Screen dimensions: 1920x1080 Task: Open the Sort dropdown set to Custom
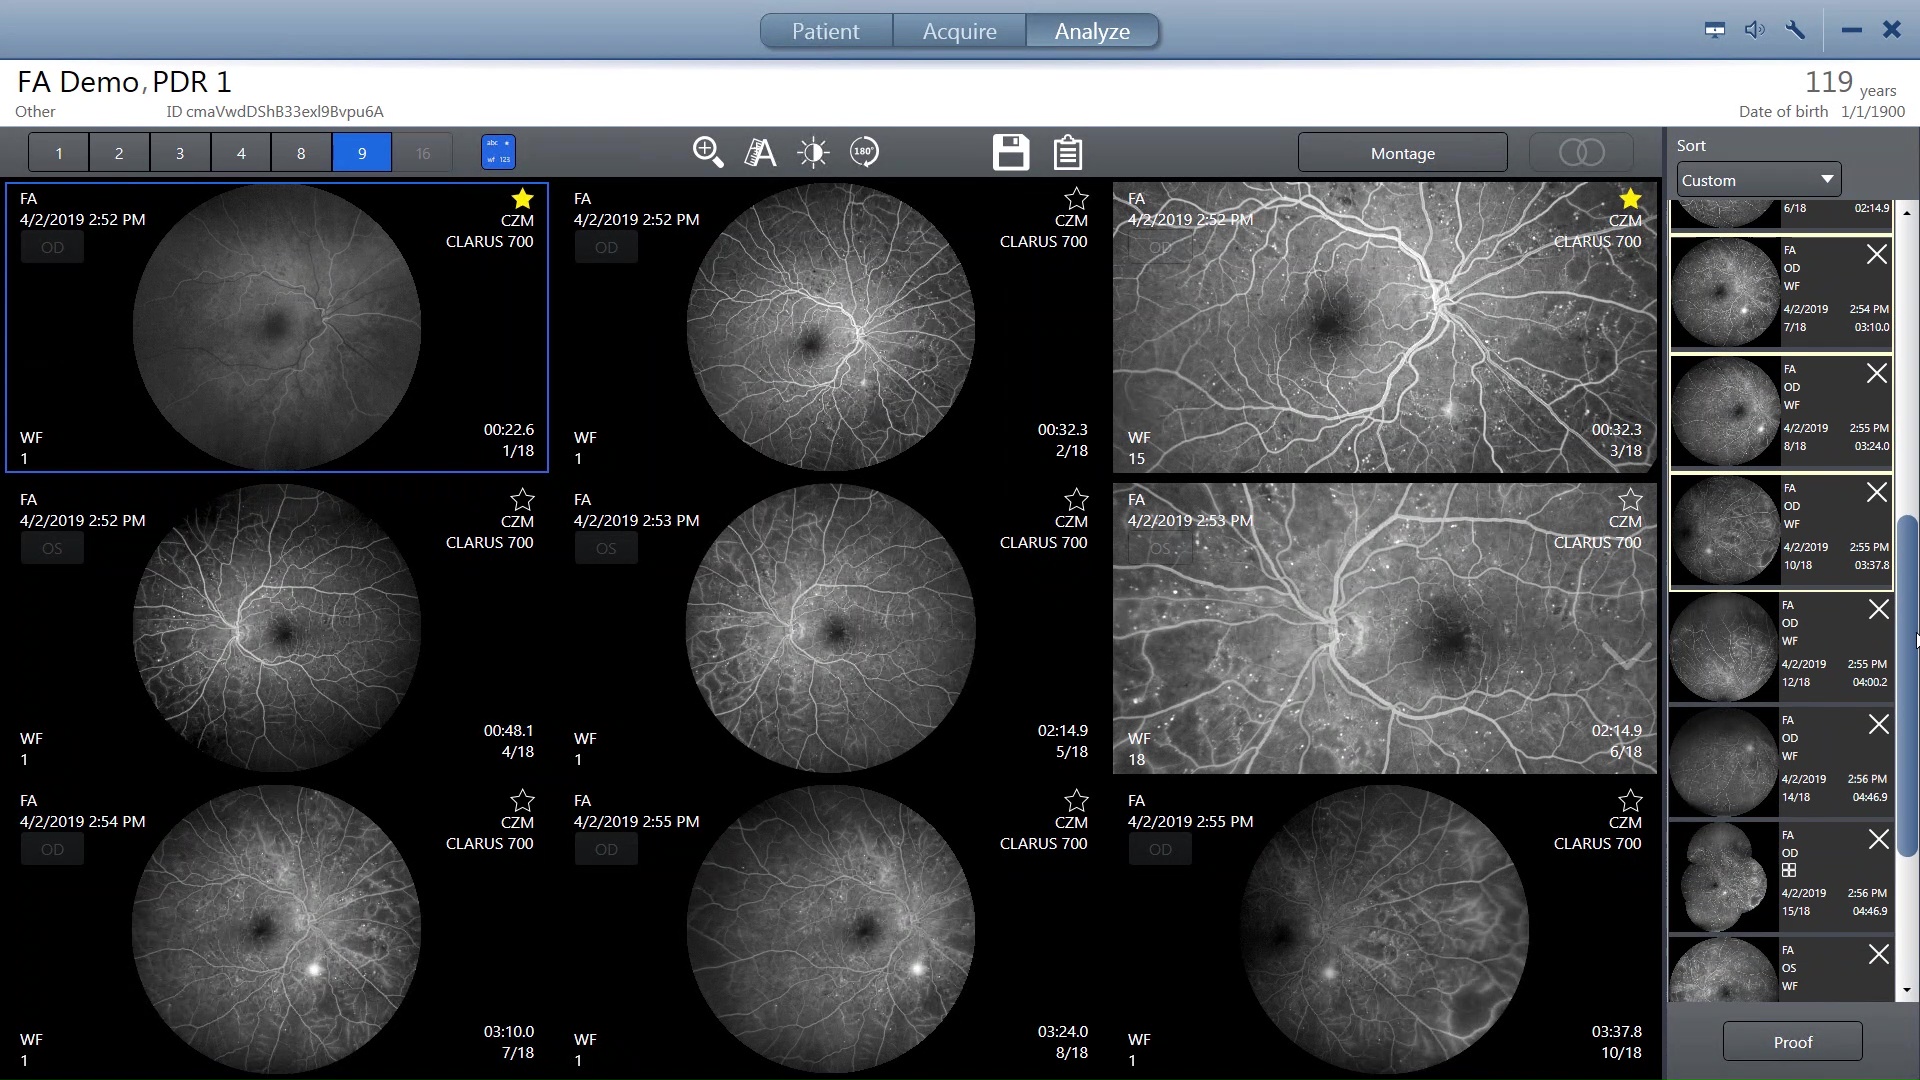click(1757, 179)
